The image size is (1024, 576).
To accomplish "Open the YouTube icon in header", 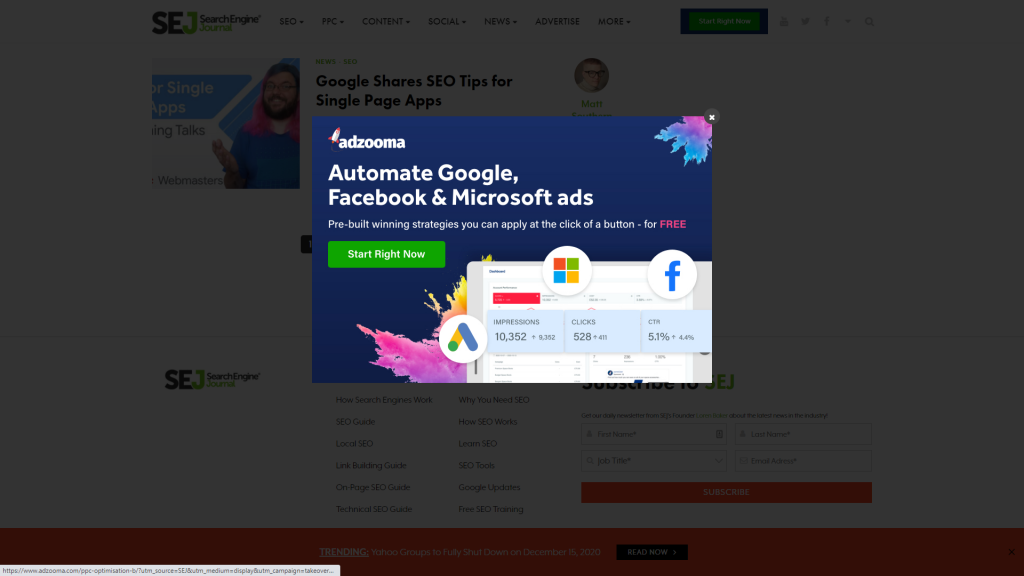I will pos(784,22).
